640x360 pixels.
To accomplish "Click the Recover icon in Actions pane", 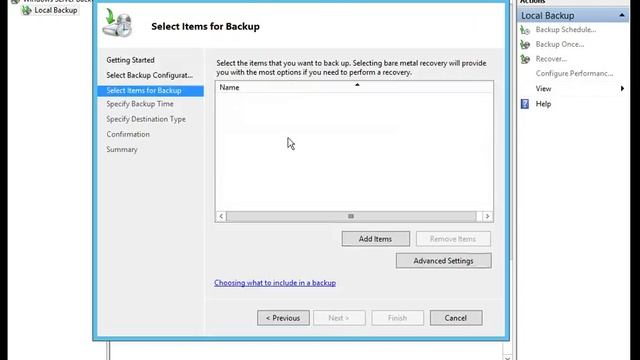I will [x=525, y=59].
